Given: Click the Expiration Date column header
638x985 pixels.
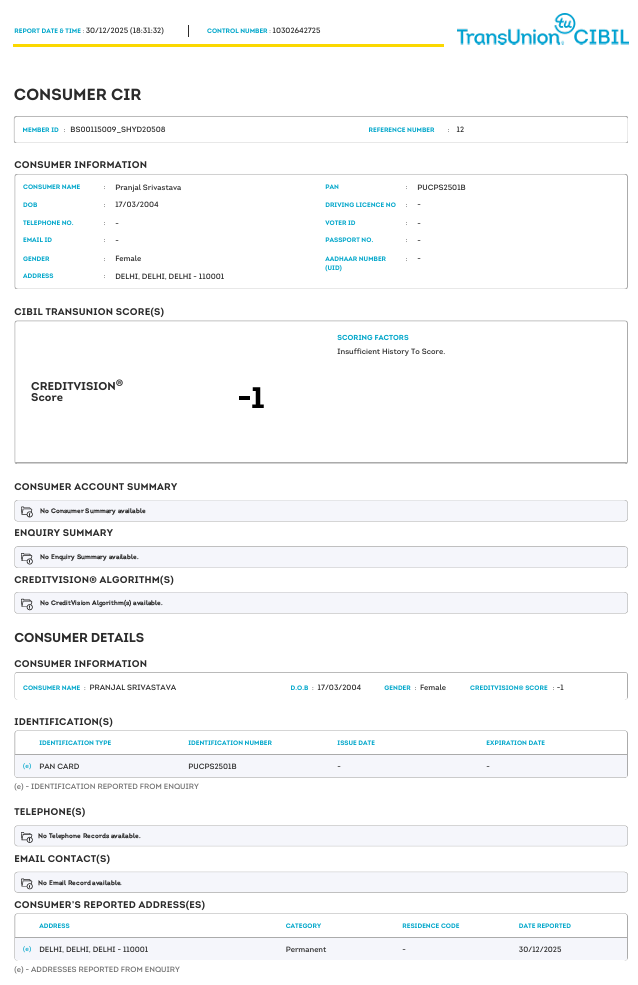Looking at the screenshot, I should click(x=515, y=743).
